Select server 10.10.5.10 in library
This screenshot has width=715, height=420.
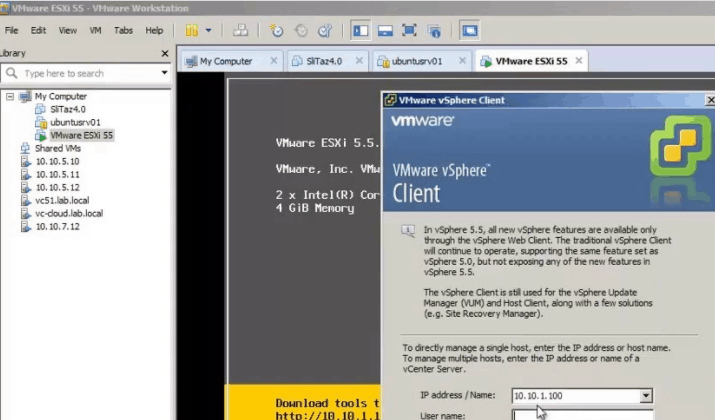click(x=57, y=161)
